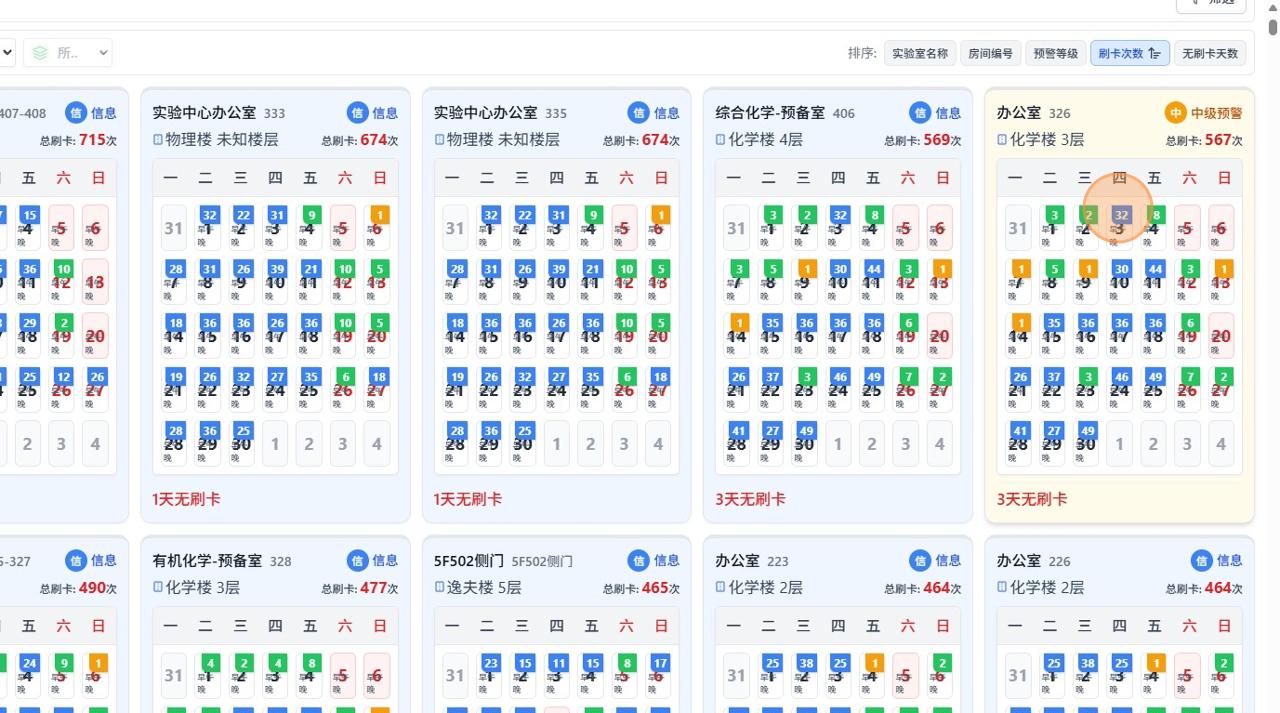1280x713 pixels.
Task: Click 5F502侧门 card title
Action: click(469, 561)
